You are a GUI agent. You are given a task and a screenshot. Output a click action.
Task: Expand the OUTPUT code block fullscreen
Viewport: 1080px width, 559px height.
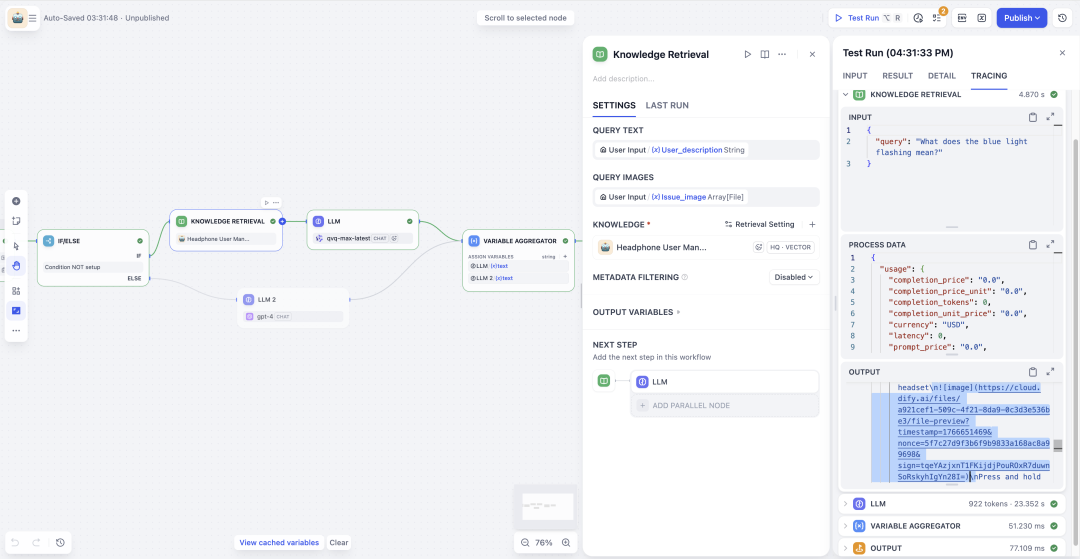(x=1051, y=372)
